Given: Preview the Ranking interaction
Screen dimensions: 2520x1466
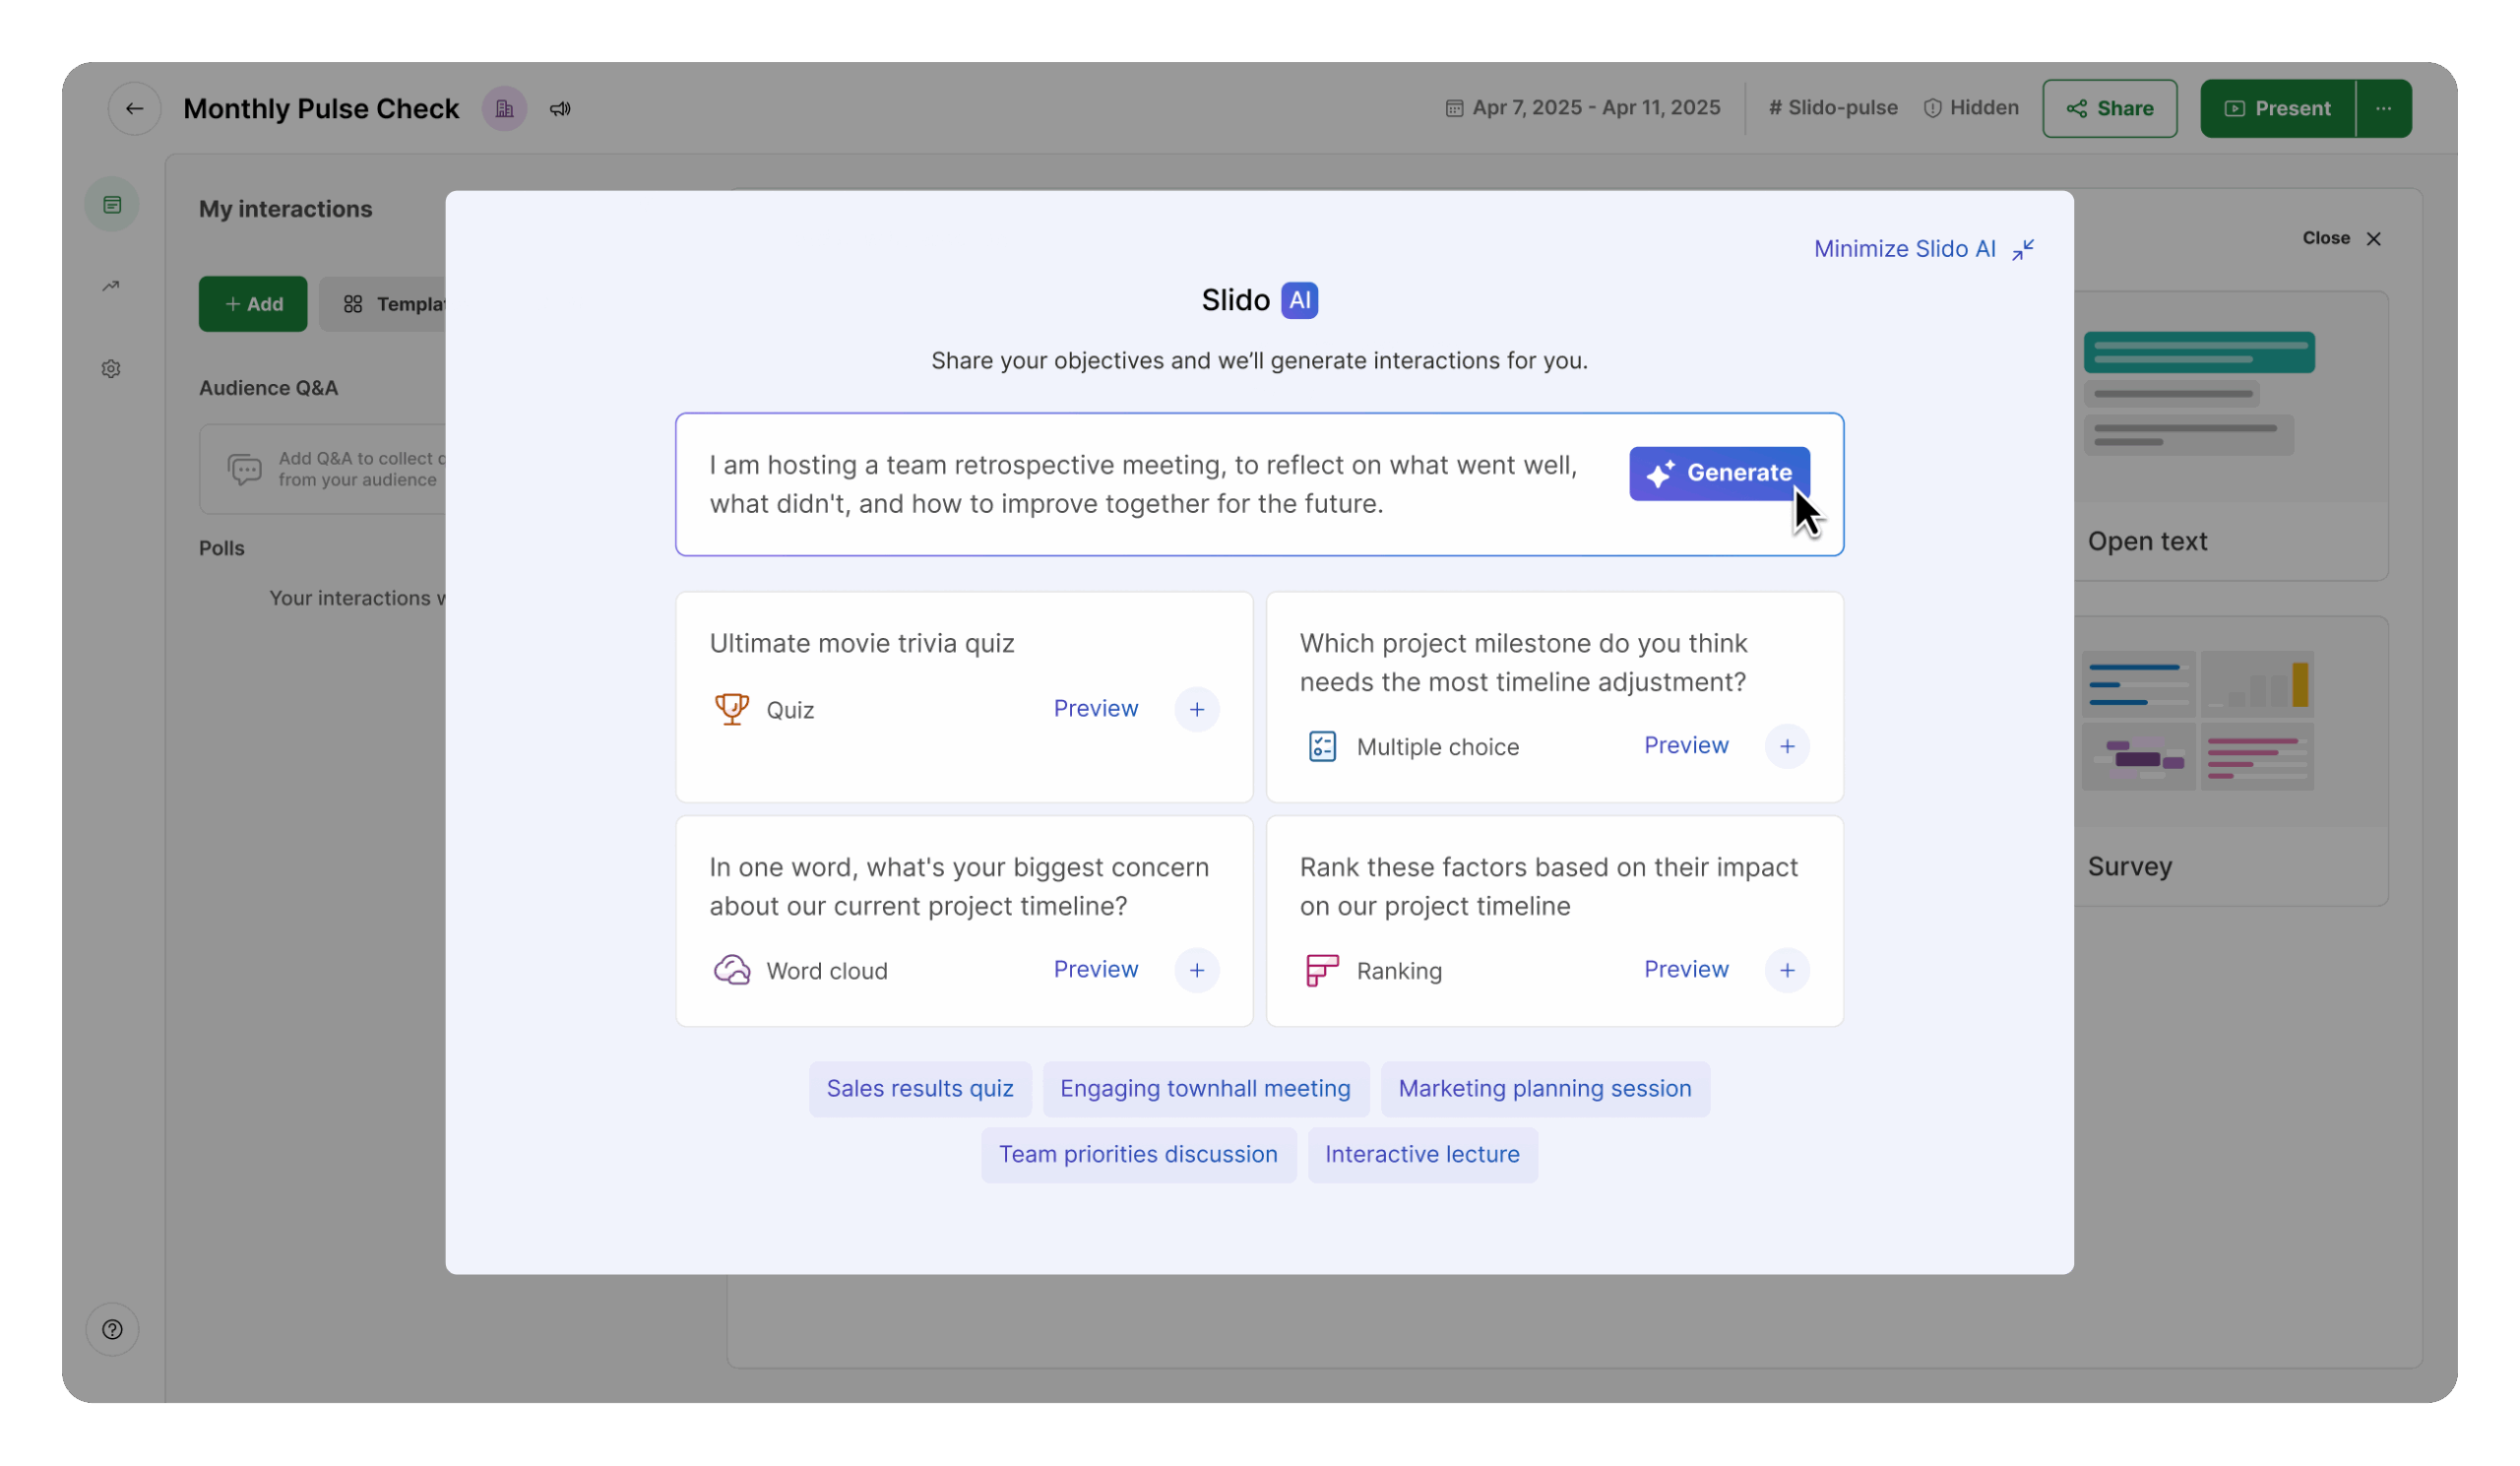Looking at the screenshot, I should [1685, 969].
